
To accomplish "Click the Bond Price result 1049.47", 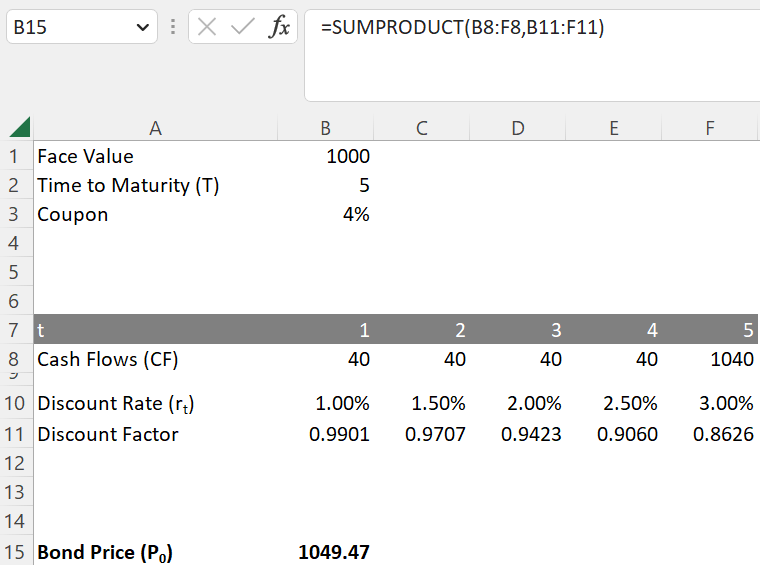I will tap(327, 552).
